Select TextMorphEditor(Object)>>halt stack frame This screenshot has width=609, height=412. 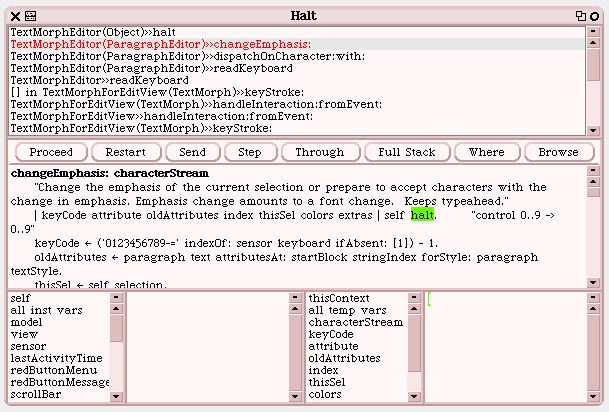(x=297, y=32)
